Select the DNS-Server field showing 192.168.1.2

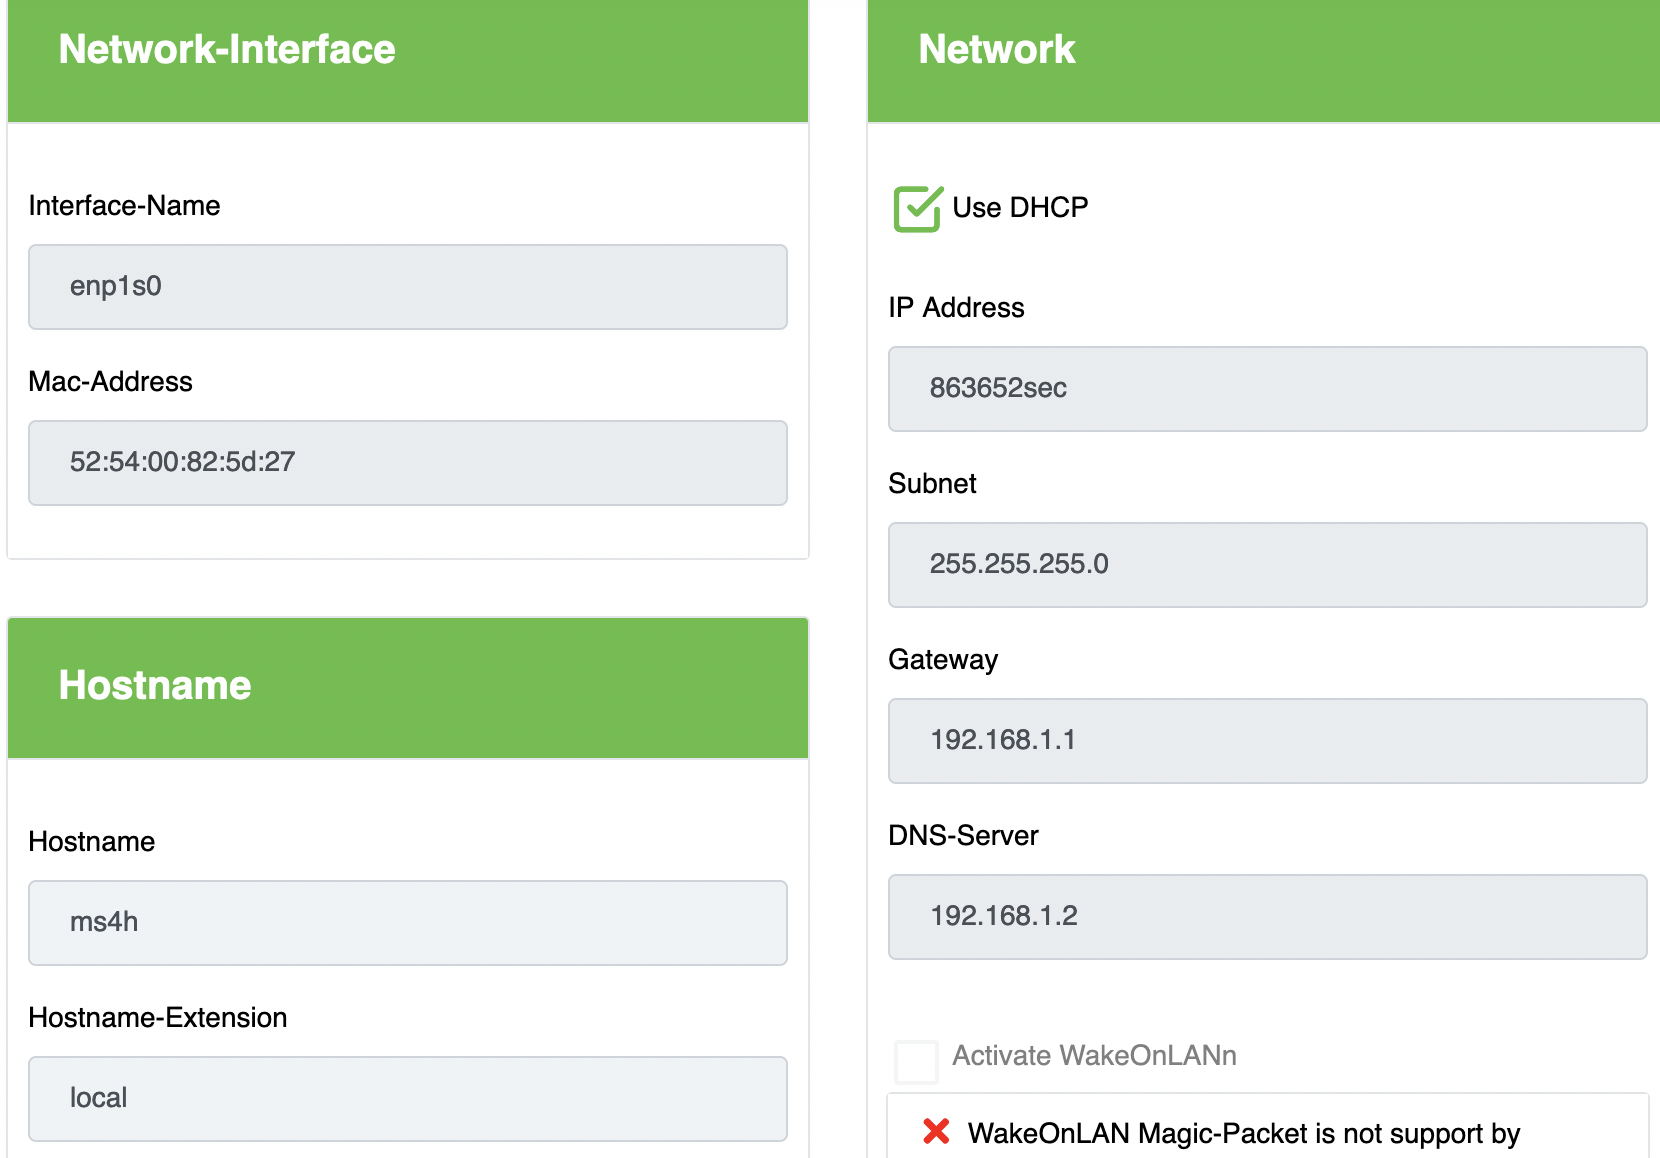click(x=1267, y=917)
